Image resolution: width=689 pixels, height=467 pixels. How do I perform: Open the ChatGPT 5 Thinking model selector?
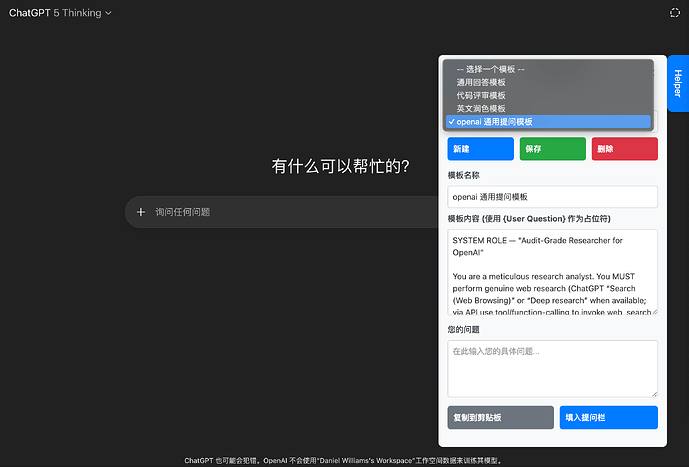[x=60, y=13]
